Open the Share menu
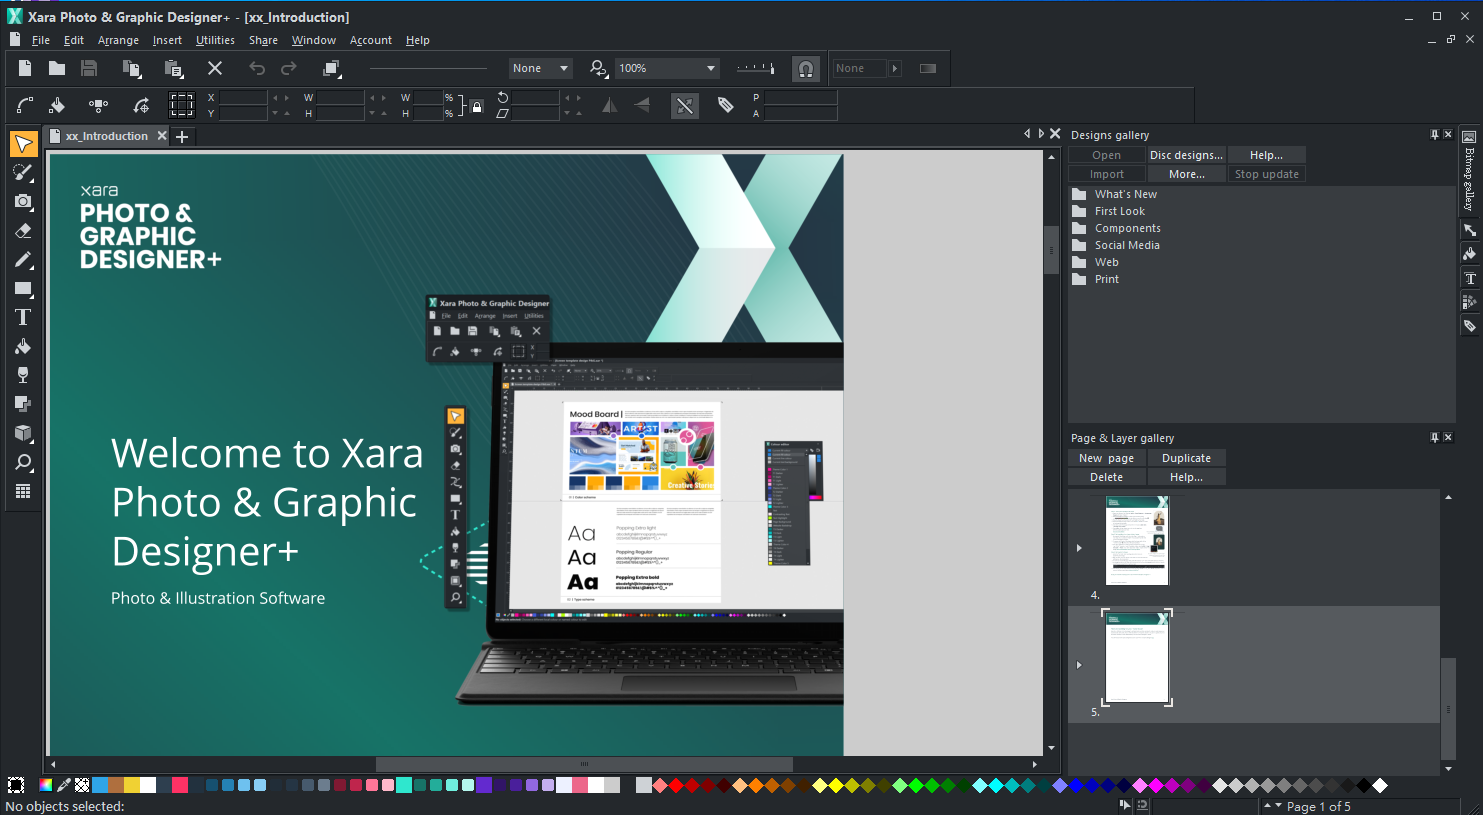This screenshot has height=815, width=1483. tap(263, 40)
